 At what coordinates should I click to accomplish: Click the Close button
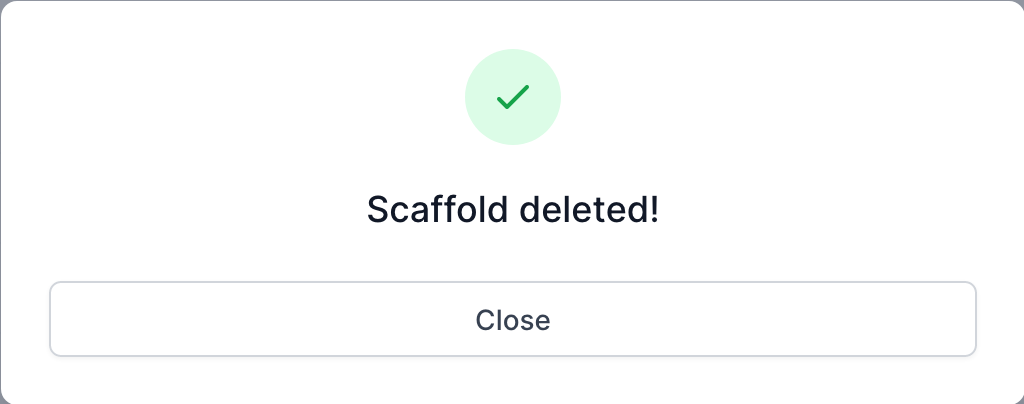pyautogui.click(x=513, y=319)
